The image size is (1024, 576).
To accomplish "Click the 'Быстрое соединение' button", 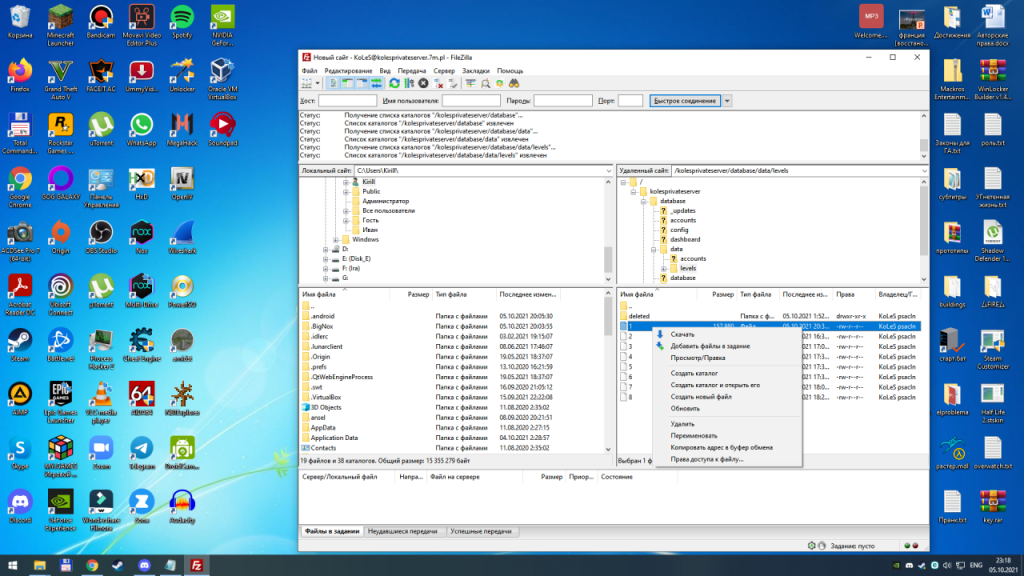I will point(684,101).
